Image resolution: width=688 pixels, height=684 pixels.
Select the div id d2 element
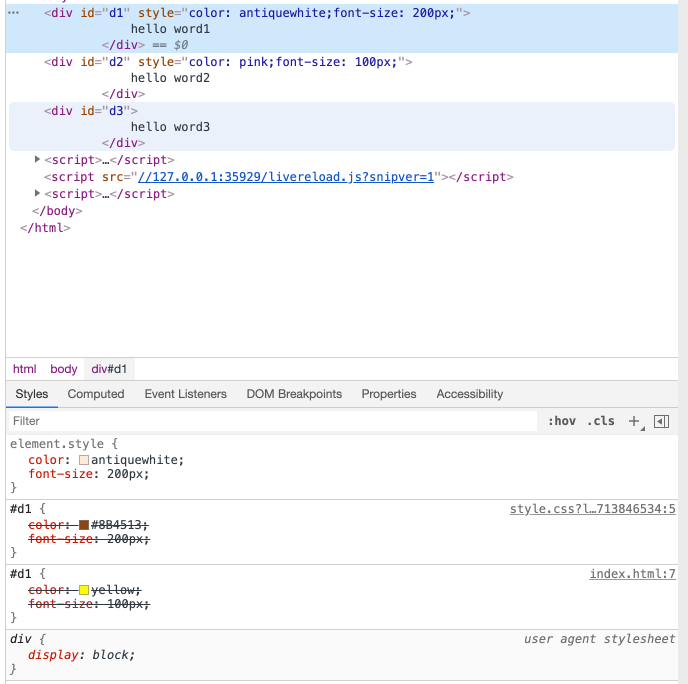tap(228, 62)
